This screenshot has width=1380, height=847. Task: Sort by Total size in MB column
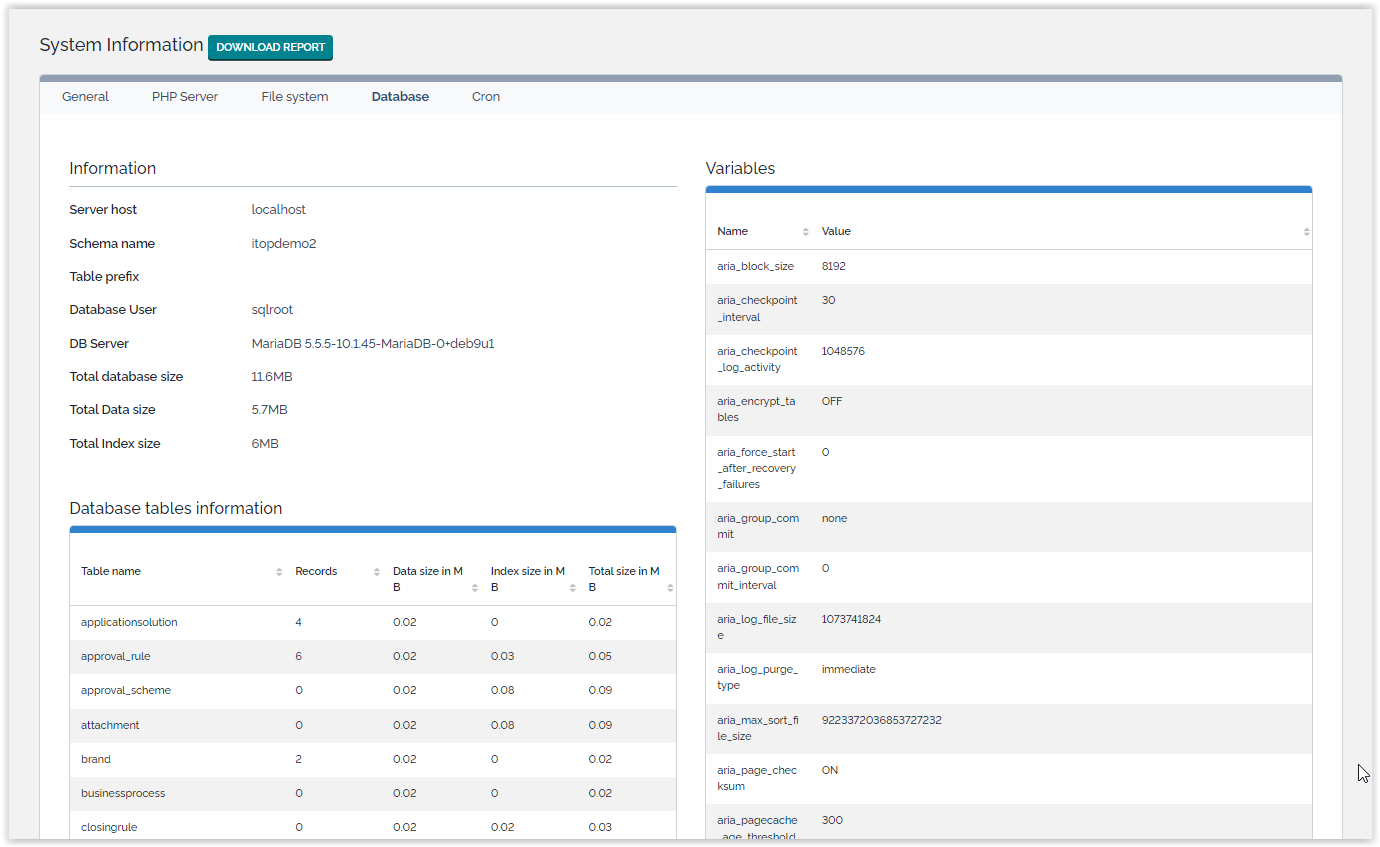tap(670, 588)
